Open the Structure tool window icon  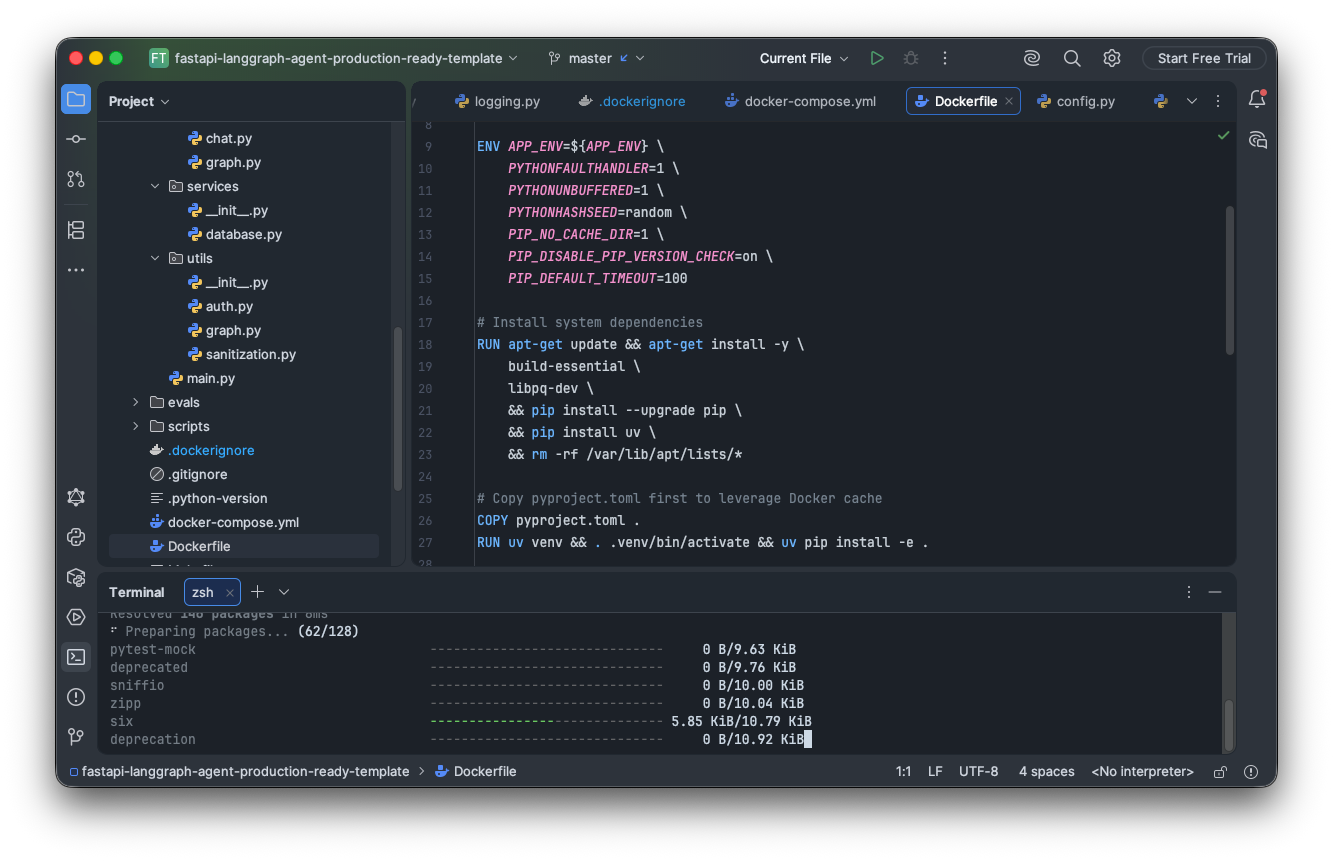click(76, 230)
